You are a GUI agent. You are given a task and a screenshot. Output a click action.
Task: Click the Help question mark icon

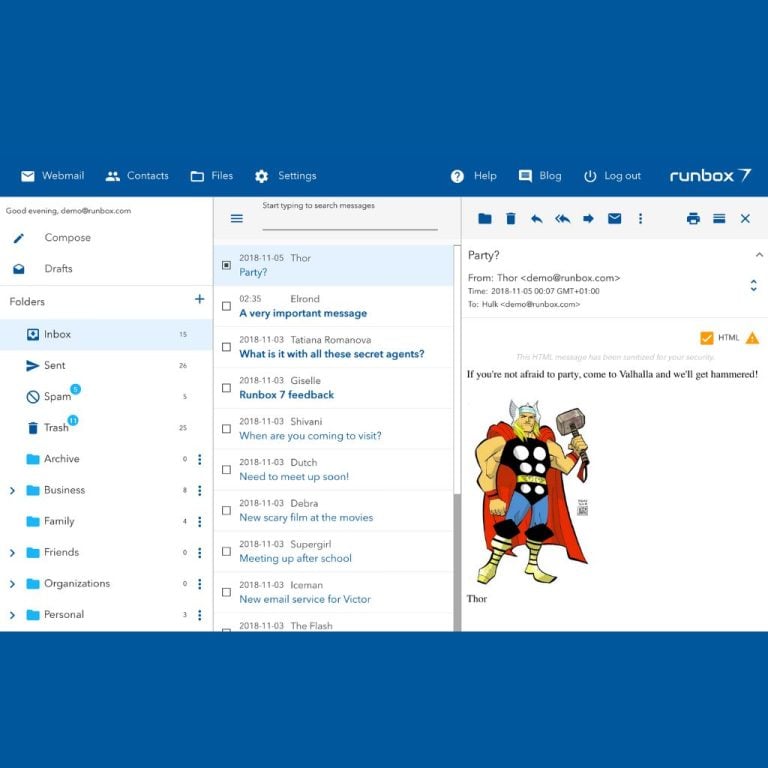(457, 176)
